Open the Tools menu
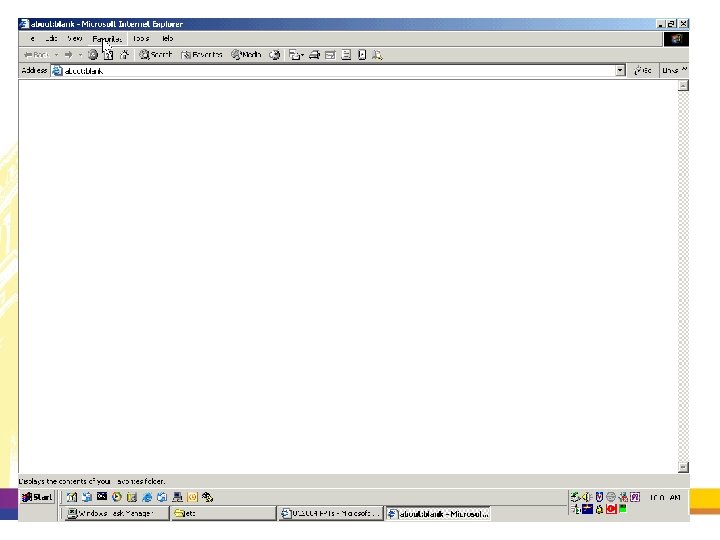The width and height of the screenshot is (720, 540). click(x=141, y=39)
